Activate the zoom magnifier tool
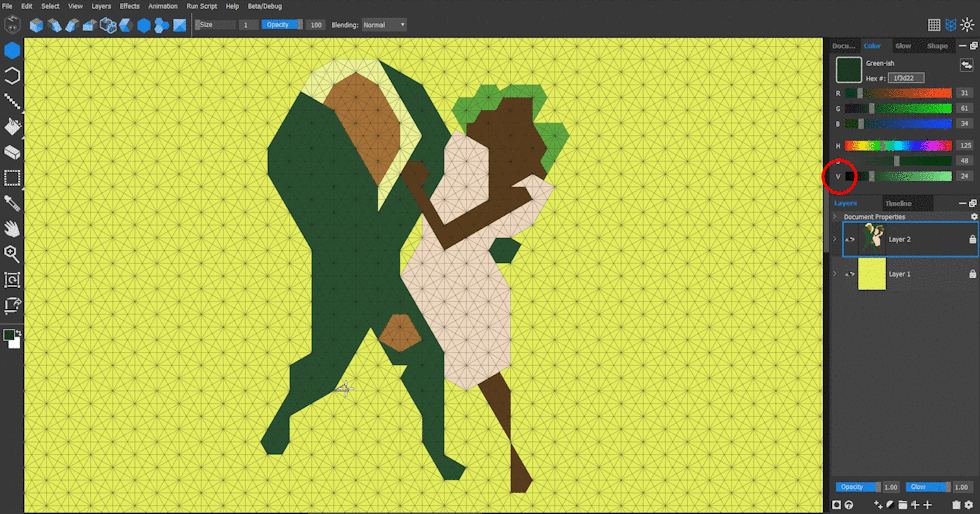980x514 pixels. tap(12, 254)
